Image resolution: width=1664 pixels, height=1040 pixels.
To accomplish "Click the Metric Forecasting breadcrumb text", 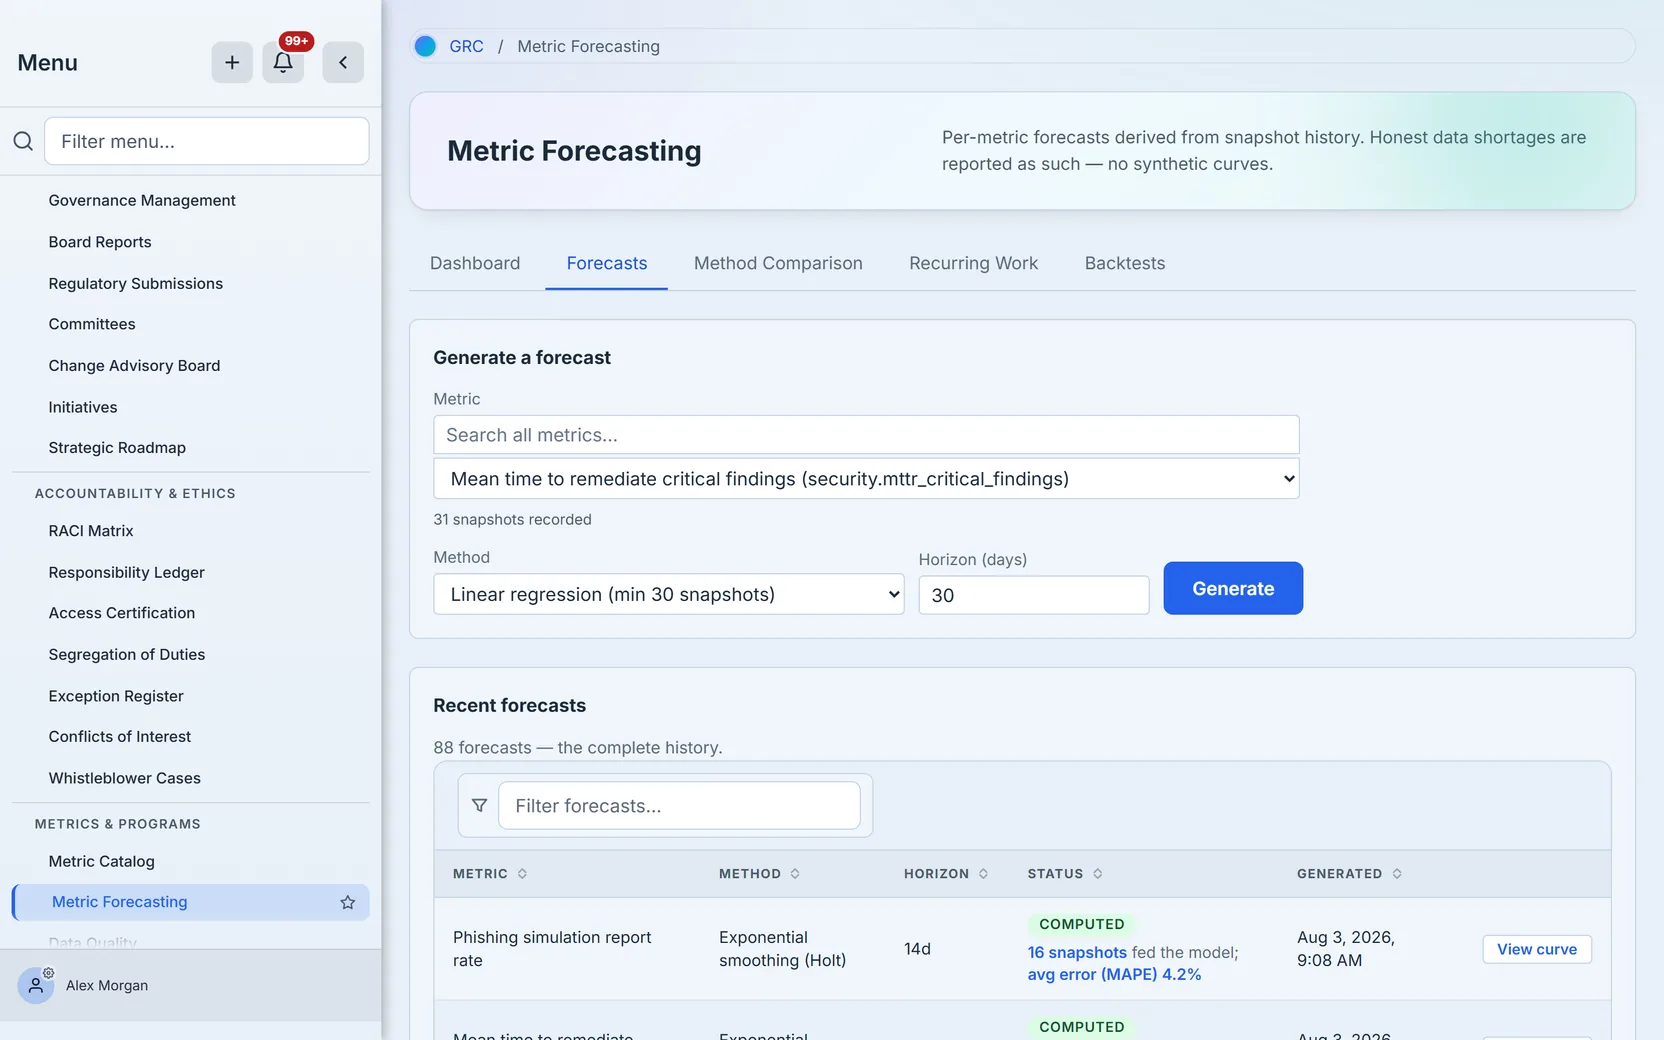I will (589, 46).
